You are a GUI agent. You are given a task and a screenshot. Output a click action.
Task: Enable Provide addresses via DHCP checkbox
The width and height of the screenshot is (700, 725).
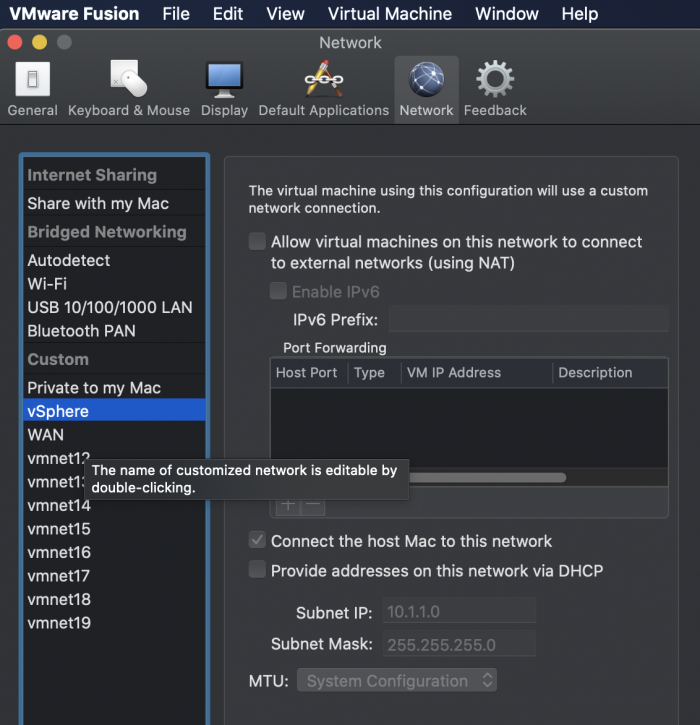(257, 570)
